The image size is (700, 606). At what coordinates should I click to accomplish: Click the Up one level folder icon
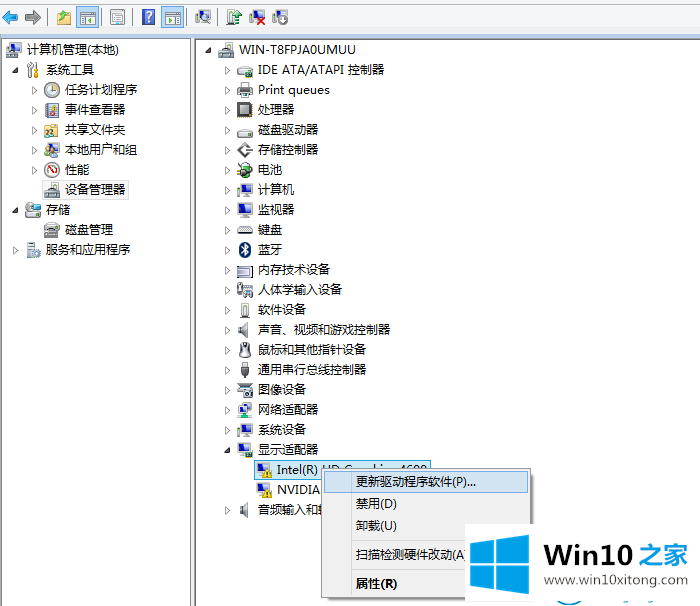pyautogui.click(x=64, y=18)
